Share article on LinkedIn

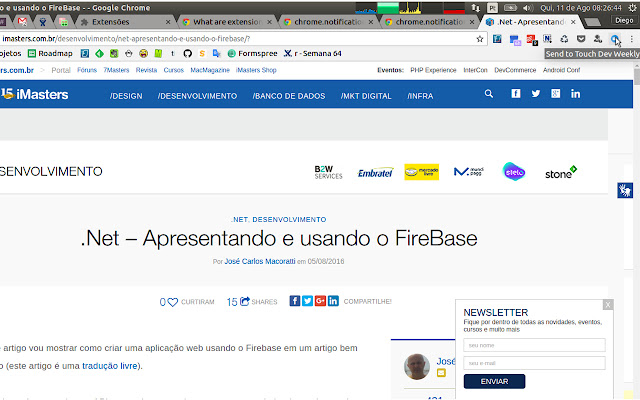[x=333, y=301]
